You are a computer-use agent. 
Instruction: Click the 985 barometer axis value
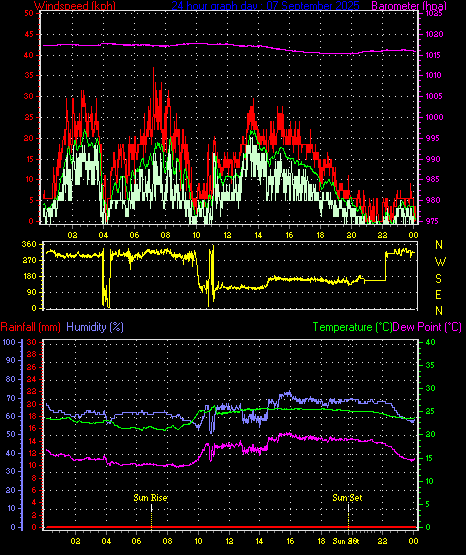tap(432, 179)
